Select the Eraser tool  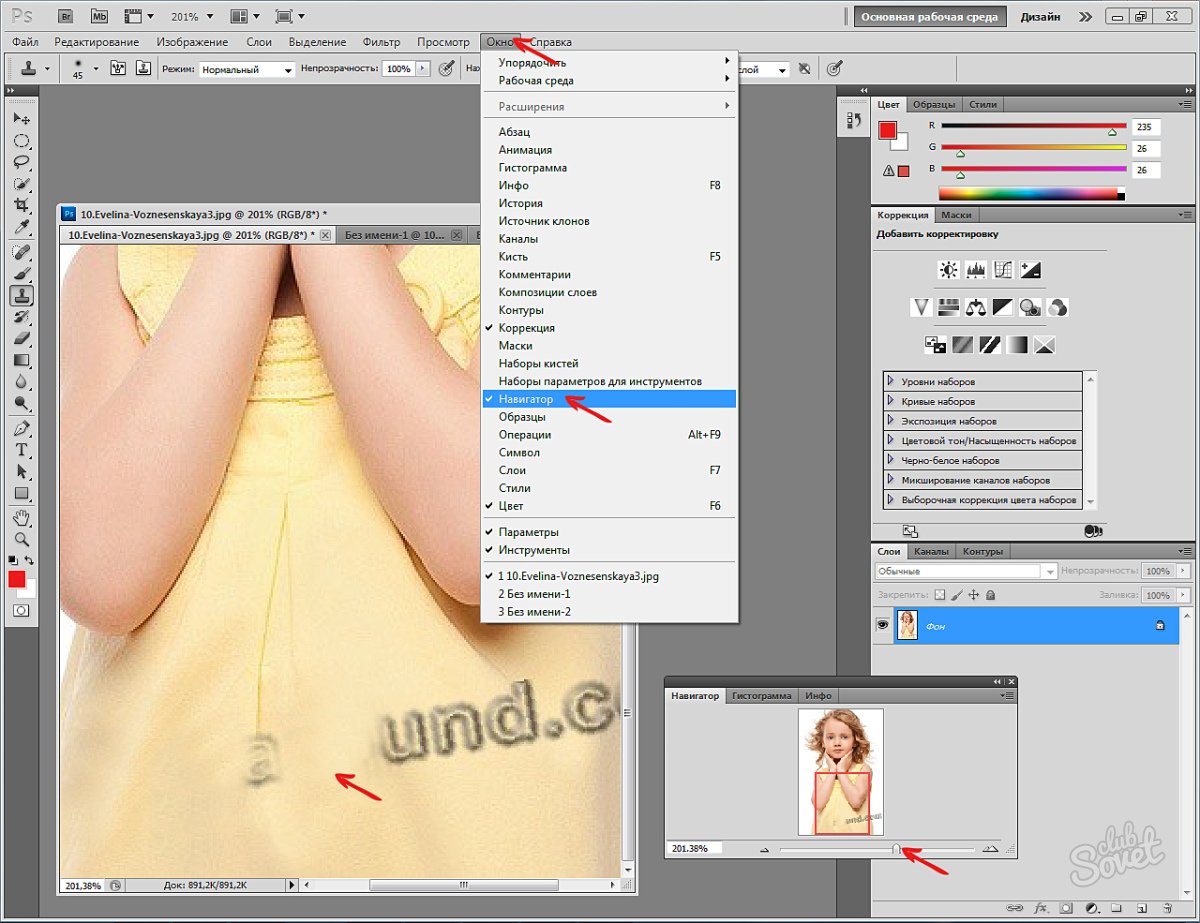coord(21,338)
